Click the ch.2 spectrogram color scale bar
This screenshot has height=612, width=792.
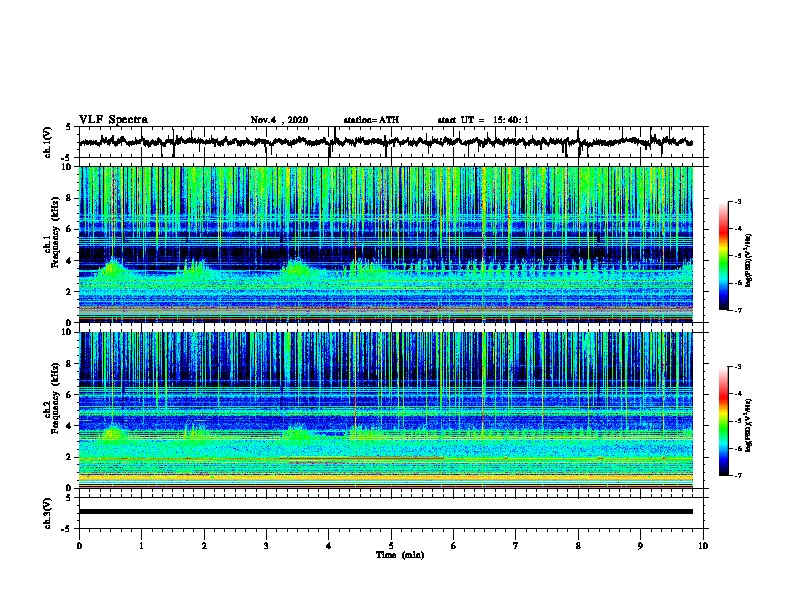[x=723, y=421]
